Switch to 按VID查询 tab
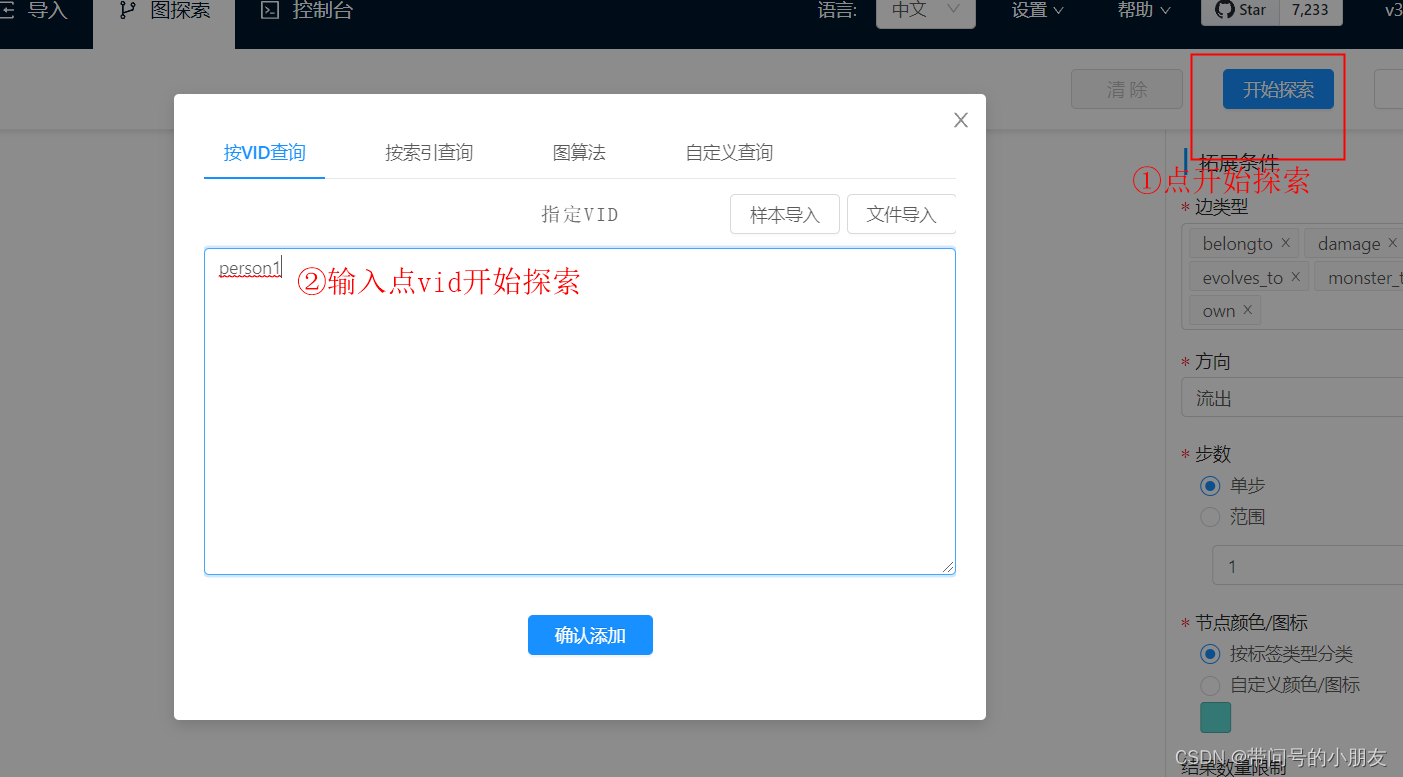Viewport: 1403px width, 777px height. 264,153
